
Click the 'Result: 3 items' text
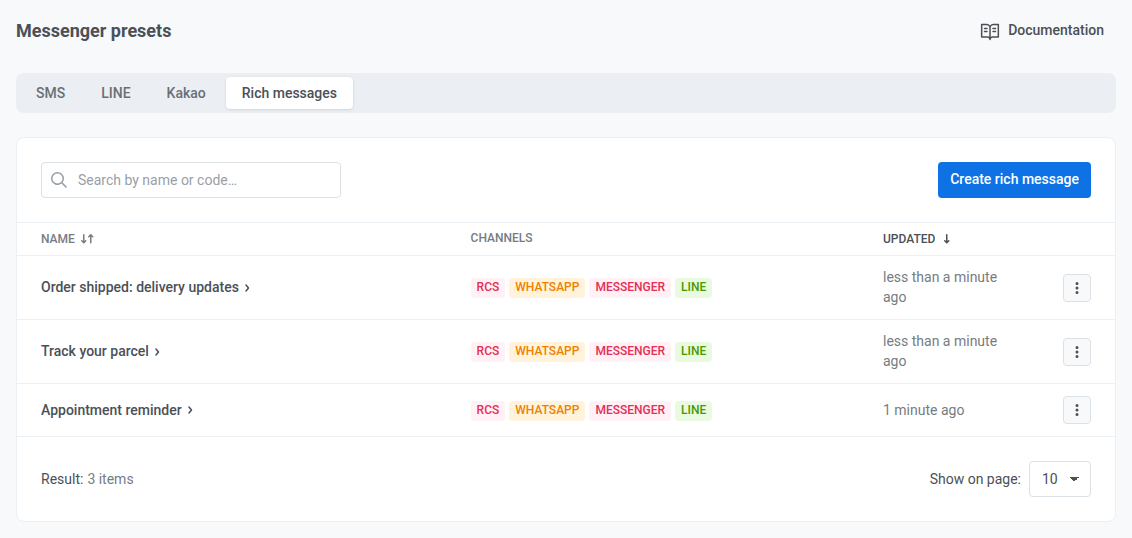click(x=87, y=479)
